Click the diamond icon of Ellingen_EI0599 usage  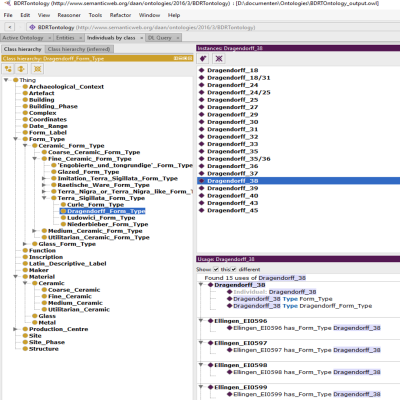tap(210, 387)
